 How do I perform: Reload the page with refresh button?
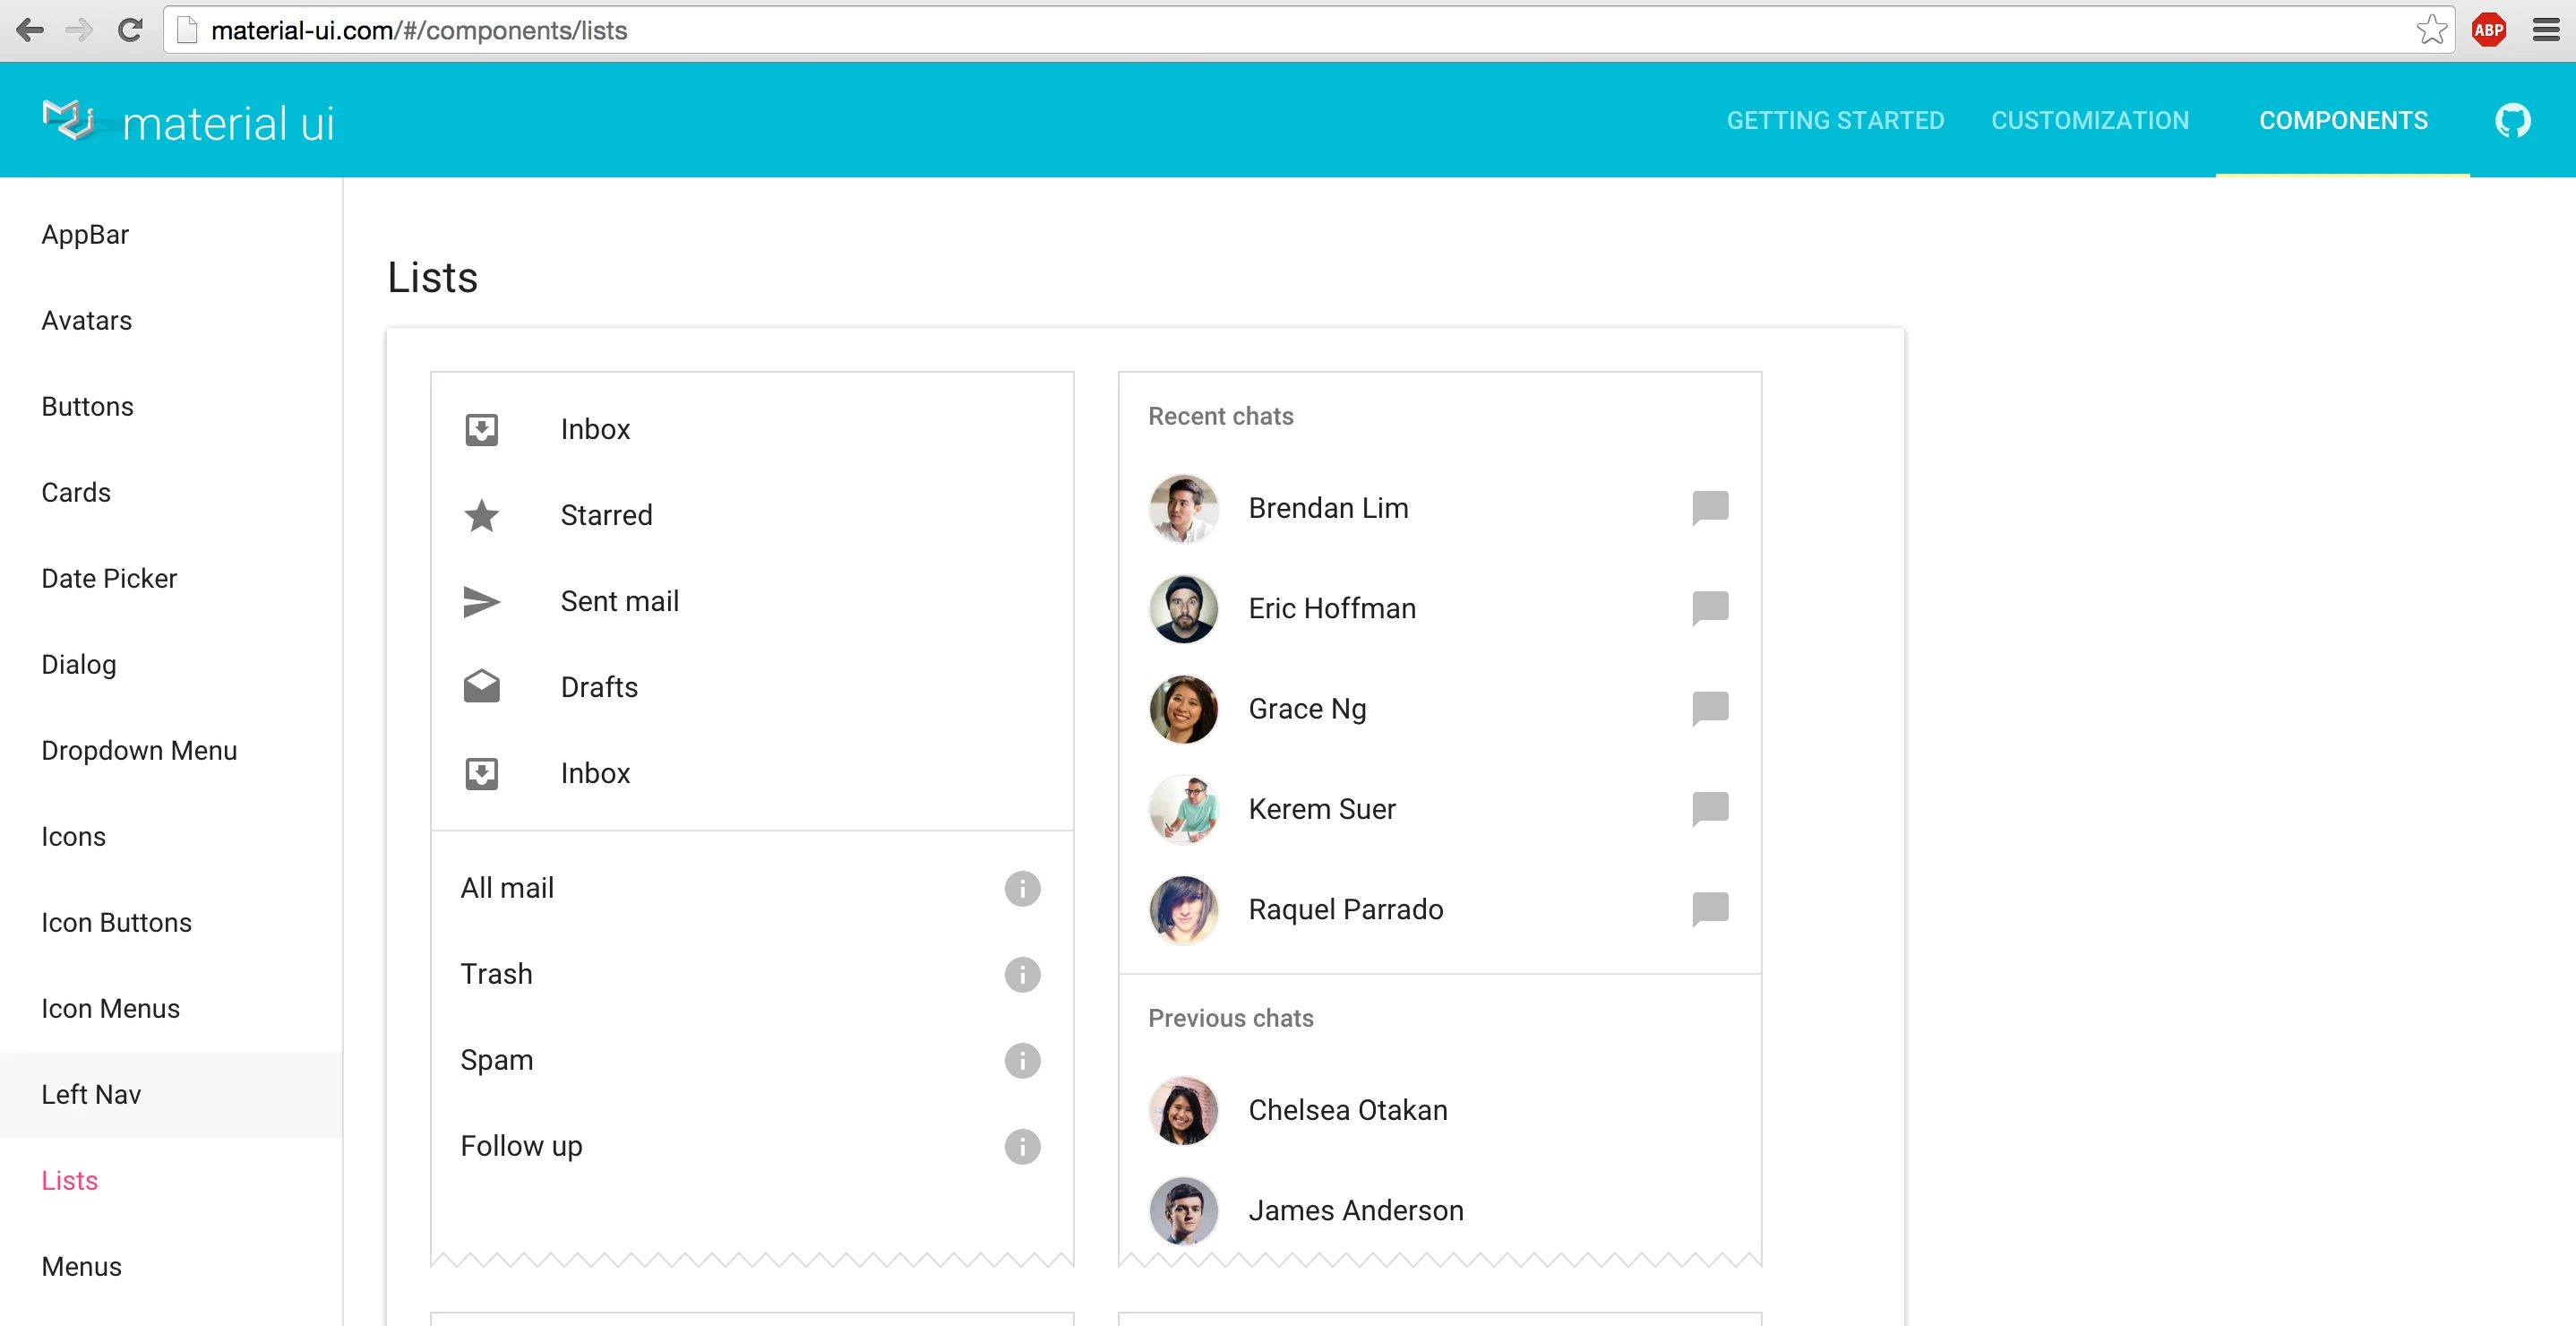coord(130,30)
